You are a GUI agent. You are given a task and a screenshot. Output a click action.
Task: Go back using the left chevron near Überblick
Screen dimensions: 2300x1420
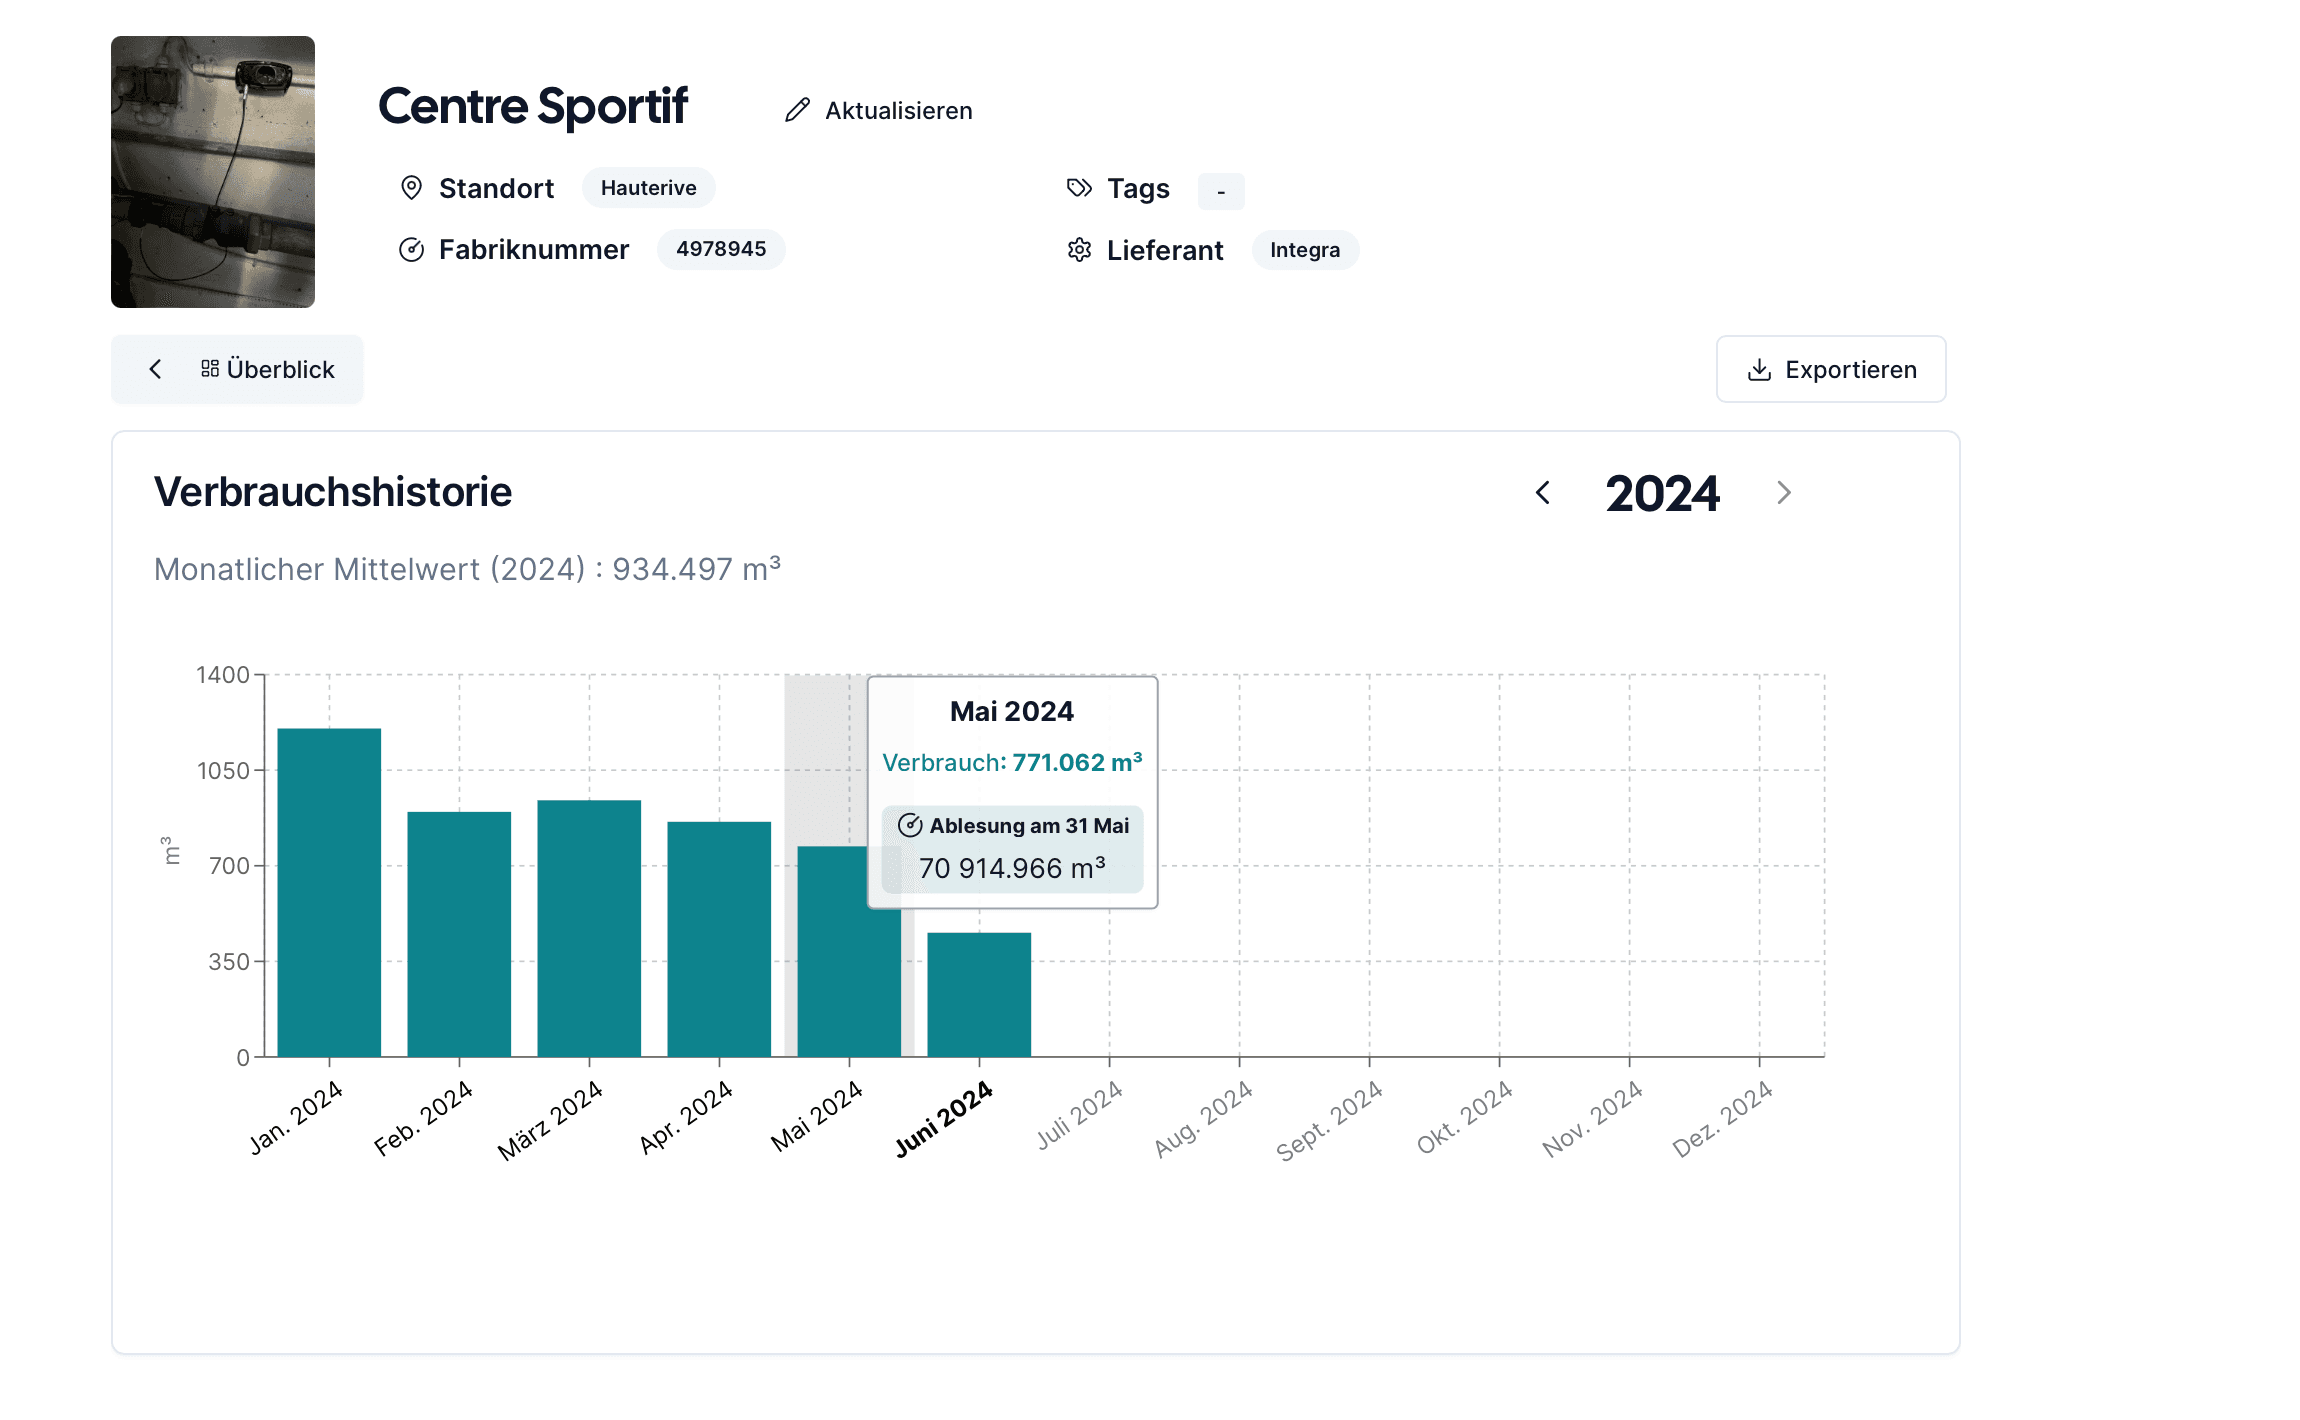pyautogui.click(x=156, y=369)
